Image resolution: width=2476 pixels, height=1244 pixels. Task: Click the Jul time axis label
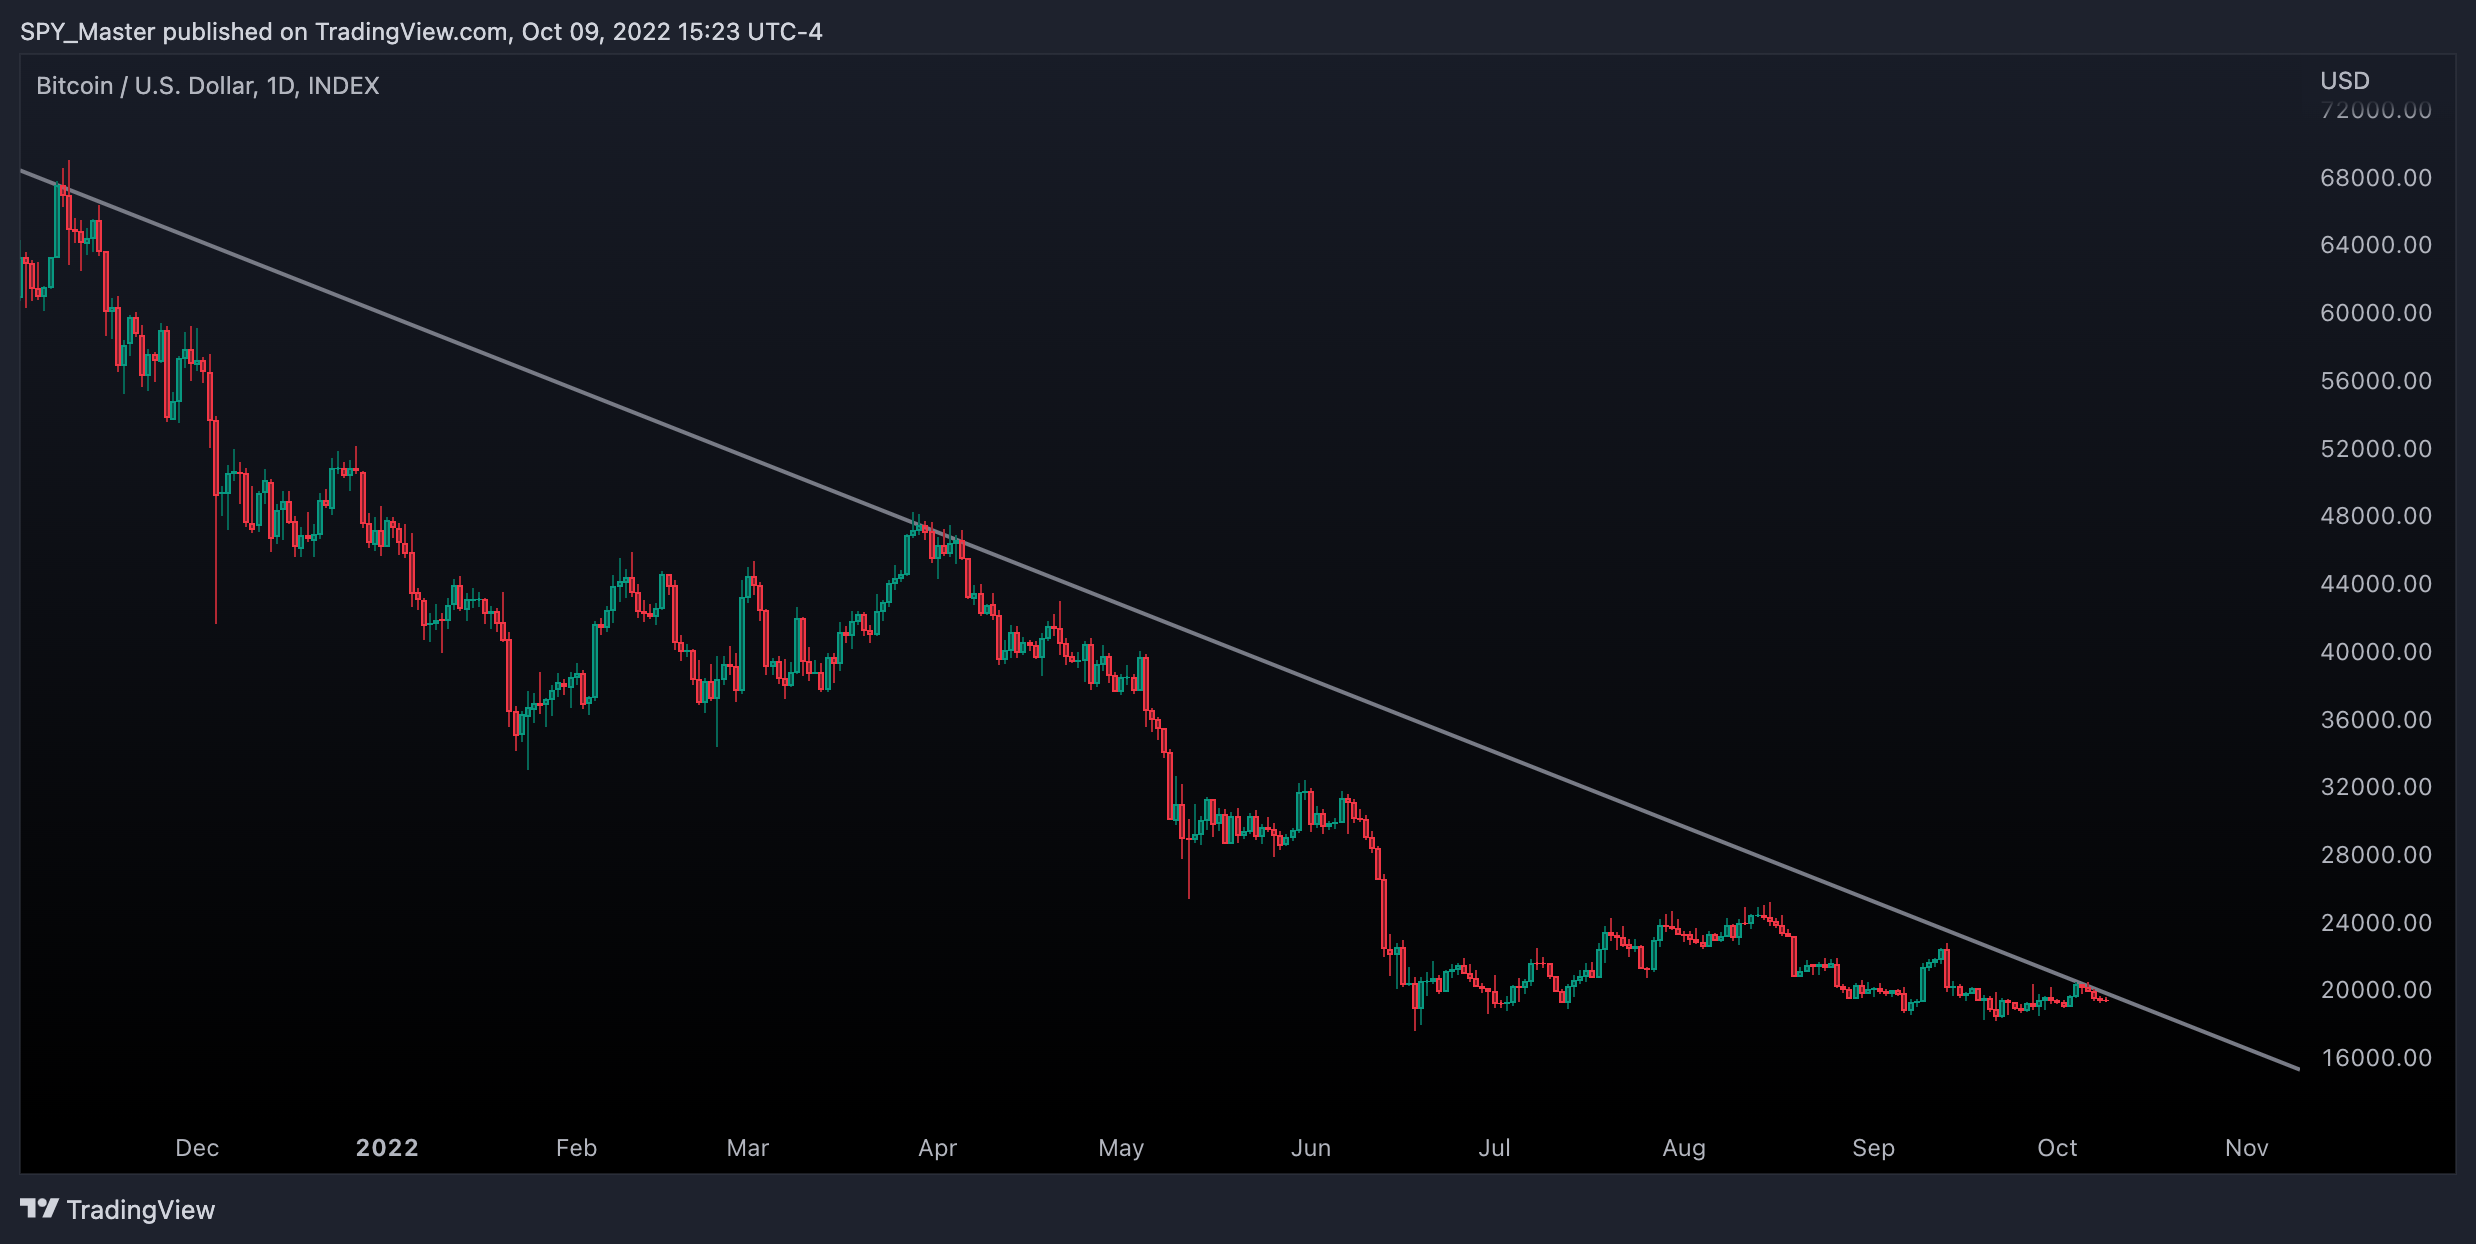tap(1495, 1148)
